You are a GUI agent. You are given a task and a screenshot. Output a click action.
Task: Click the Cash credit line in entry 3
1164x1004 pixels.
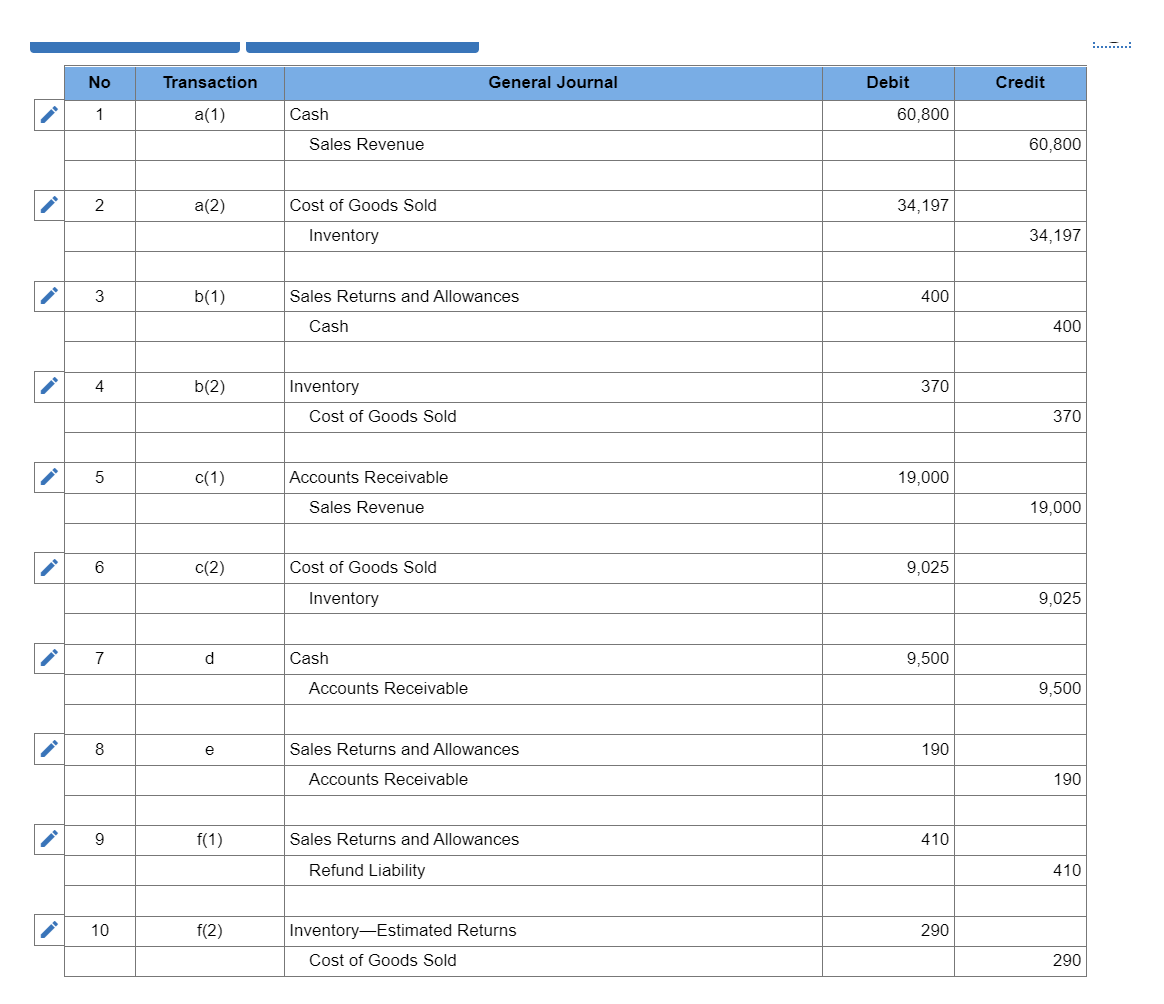tap(328, 327)
